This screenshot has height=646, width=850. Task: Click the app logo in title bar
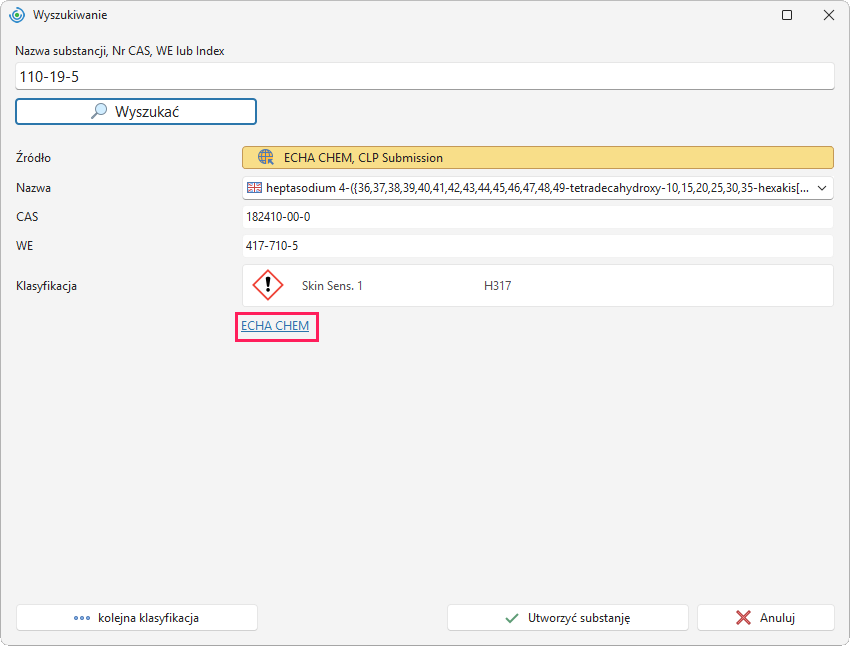coord(17,15)
